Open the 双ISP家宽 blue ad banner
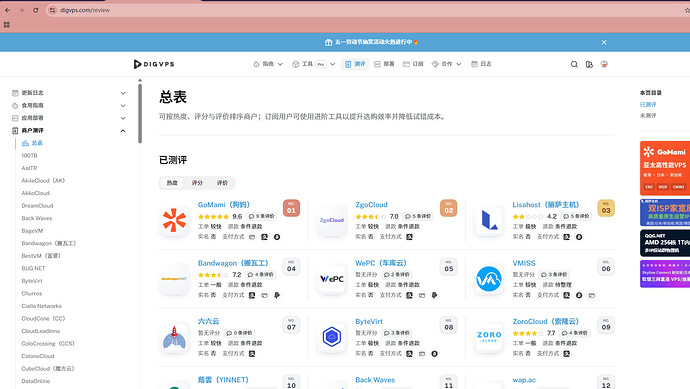690x389 pixels. [x=665, y=213]
